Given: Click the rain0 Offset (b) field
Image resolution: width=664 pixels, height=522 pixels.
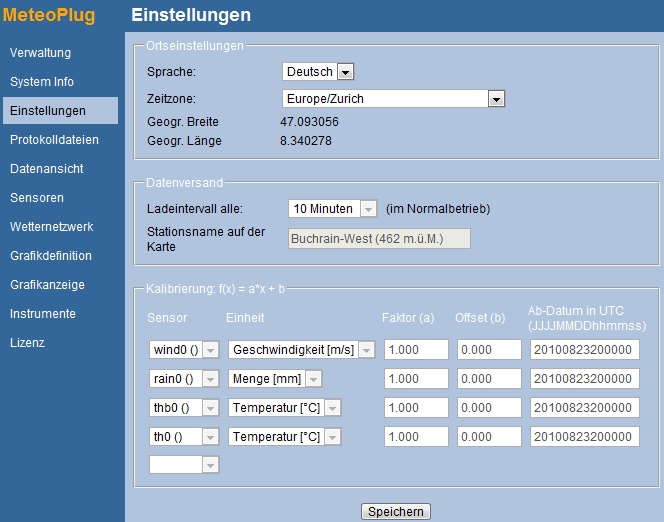Looking at the screenshot, I should coord(489,378).
